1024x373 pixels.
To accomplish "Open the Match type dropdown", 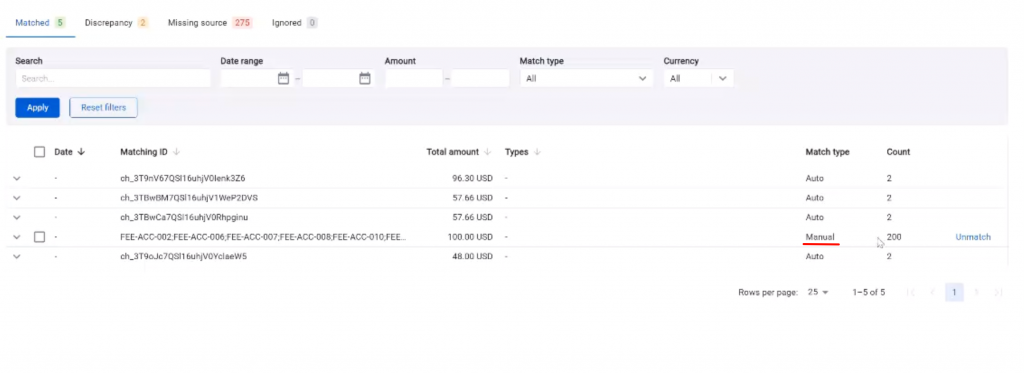I will (586, 78).
